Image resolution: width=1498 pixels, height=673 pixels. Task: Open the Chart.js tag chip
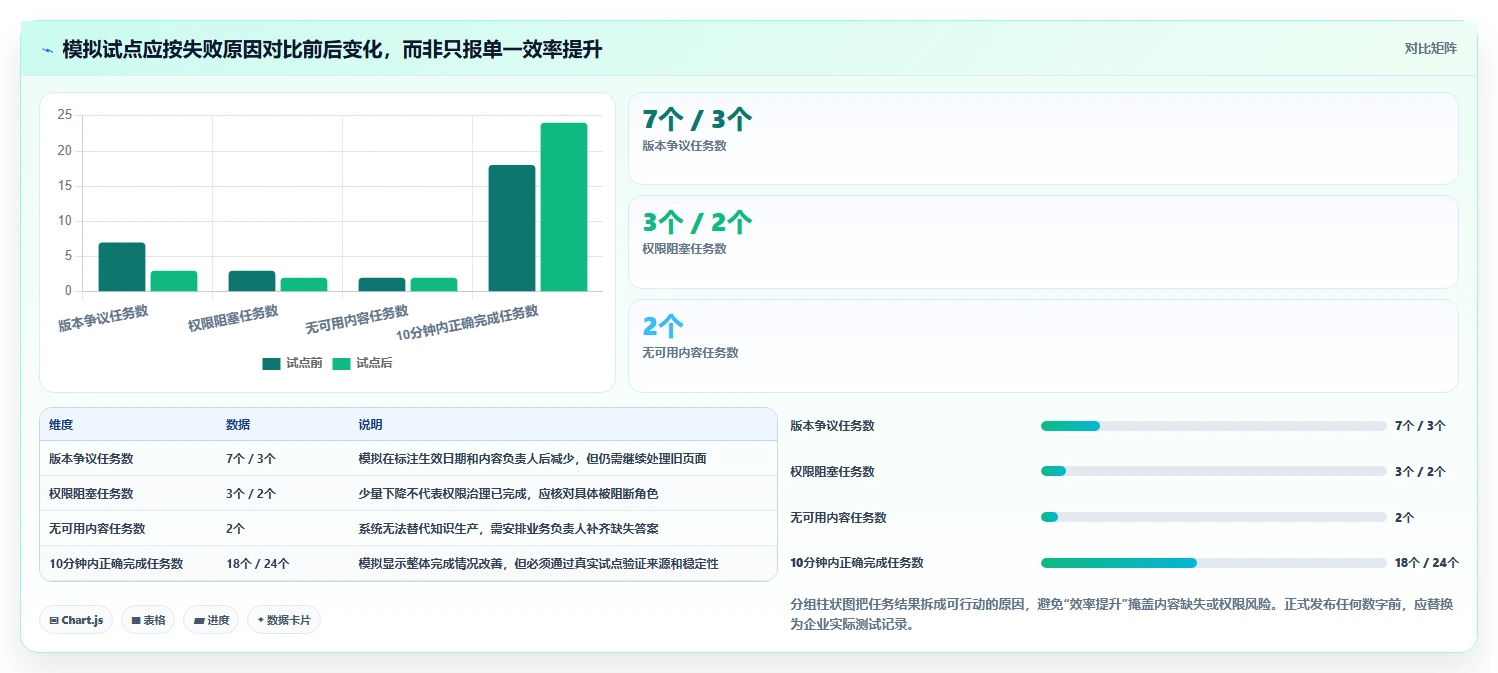point(76,620)
